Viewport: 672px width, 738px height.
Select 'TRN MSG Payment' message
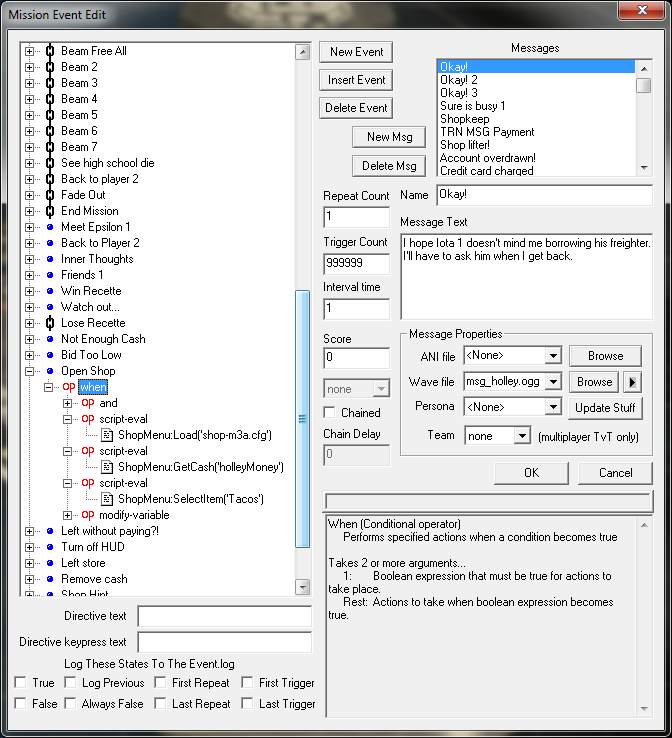coord(487,132)
